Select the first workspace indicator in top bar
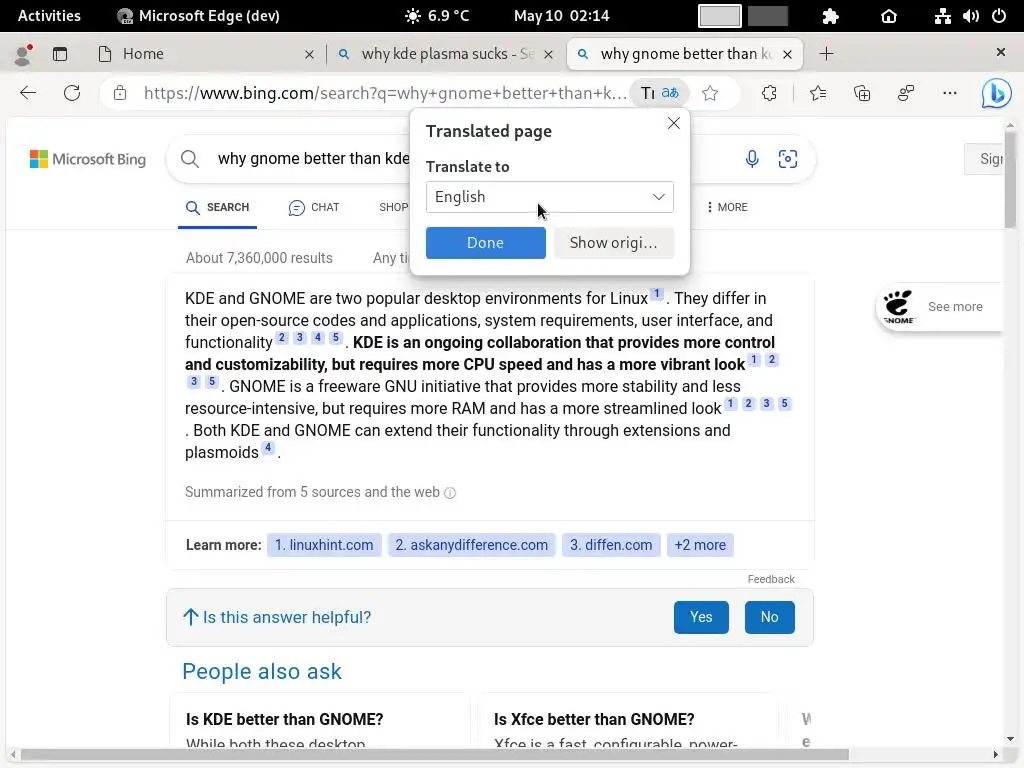Image resolution: width=1024 pixels, height=768 pixels. pos(720,16)
